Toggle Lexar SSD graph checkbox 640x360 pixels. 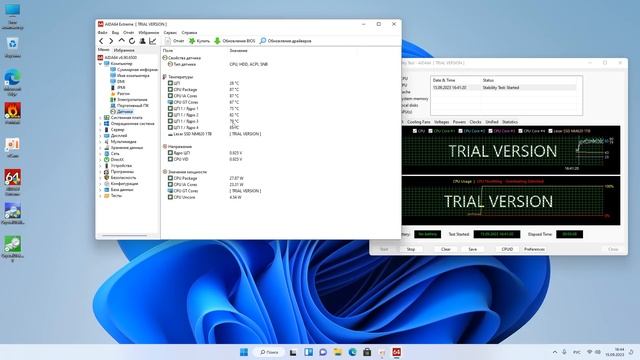click(550, 131)
